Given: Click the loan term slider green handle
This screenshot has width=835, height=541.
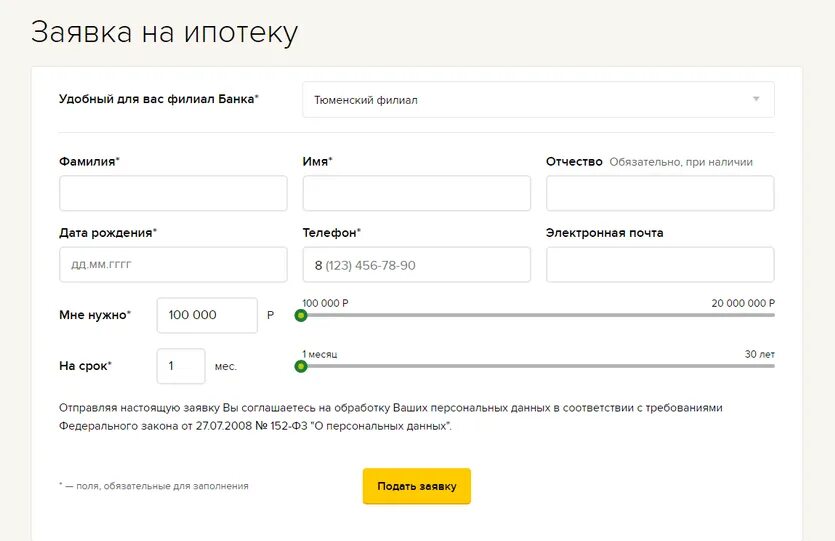Looking at the screenshot, I should 301,366.
